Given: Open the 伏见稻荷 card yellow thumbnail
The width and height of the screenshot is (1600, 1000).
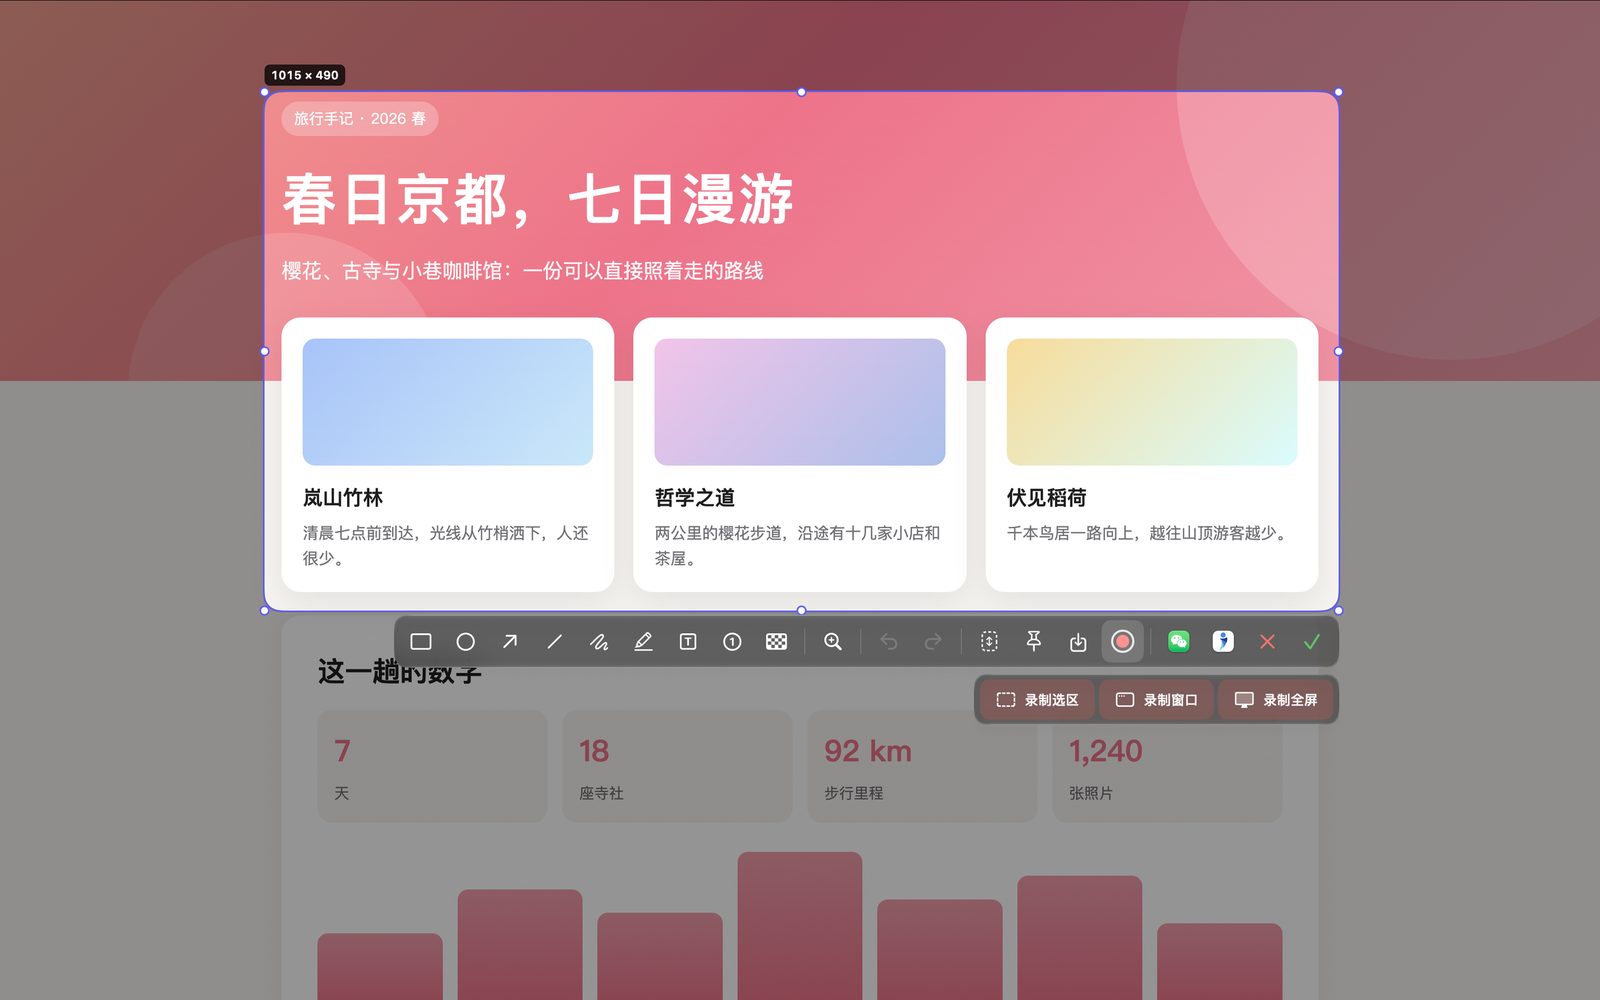Looking at the screenshot, I should (1152, 402).
